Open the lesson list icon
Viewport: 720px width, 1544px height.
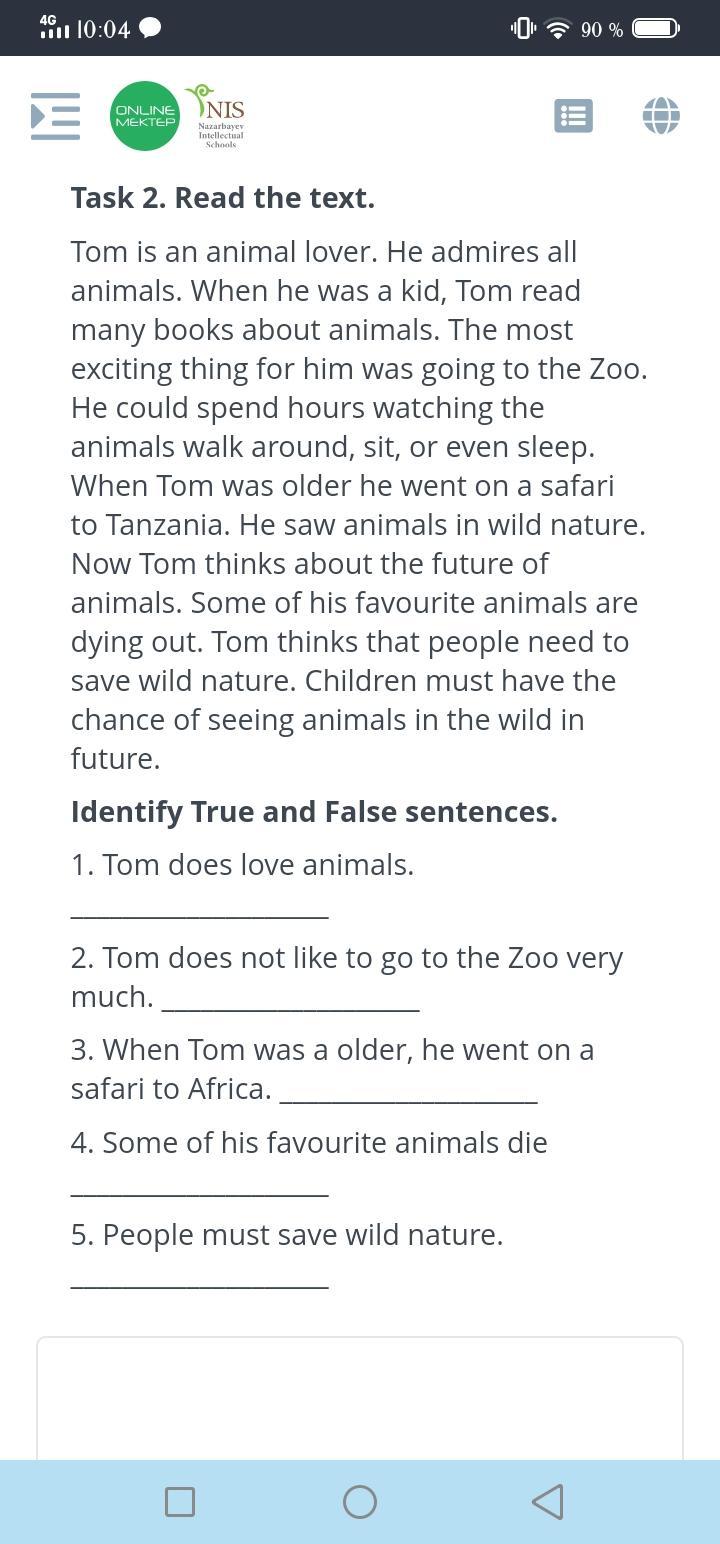573,116
